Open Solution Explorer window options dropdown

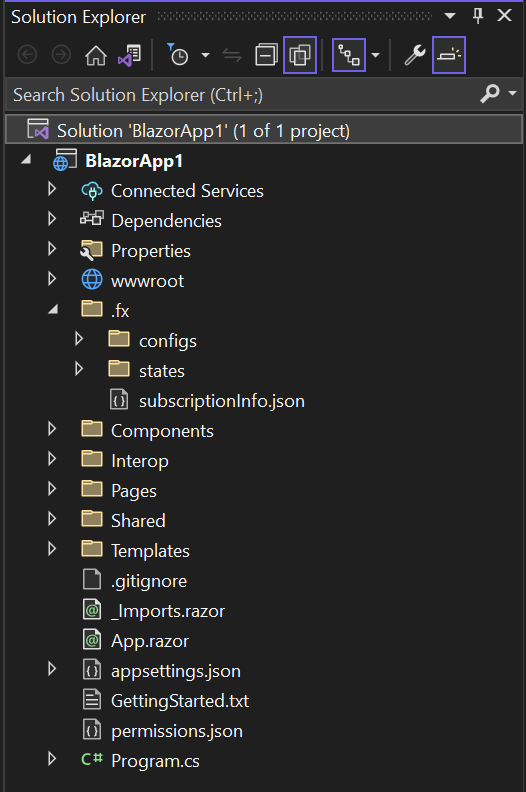[x=450, y=16]
